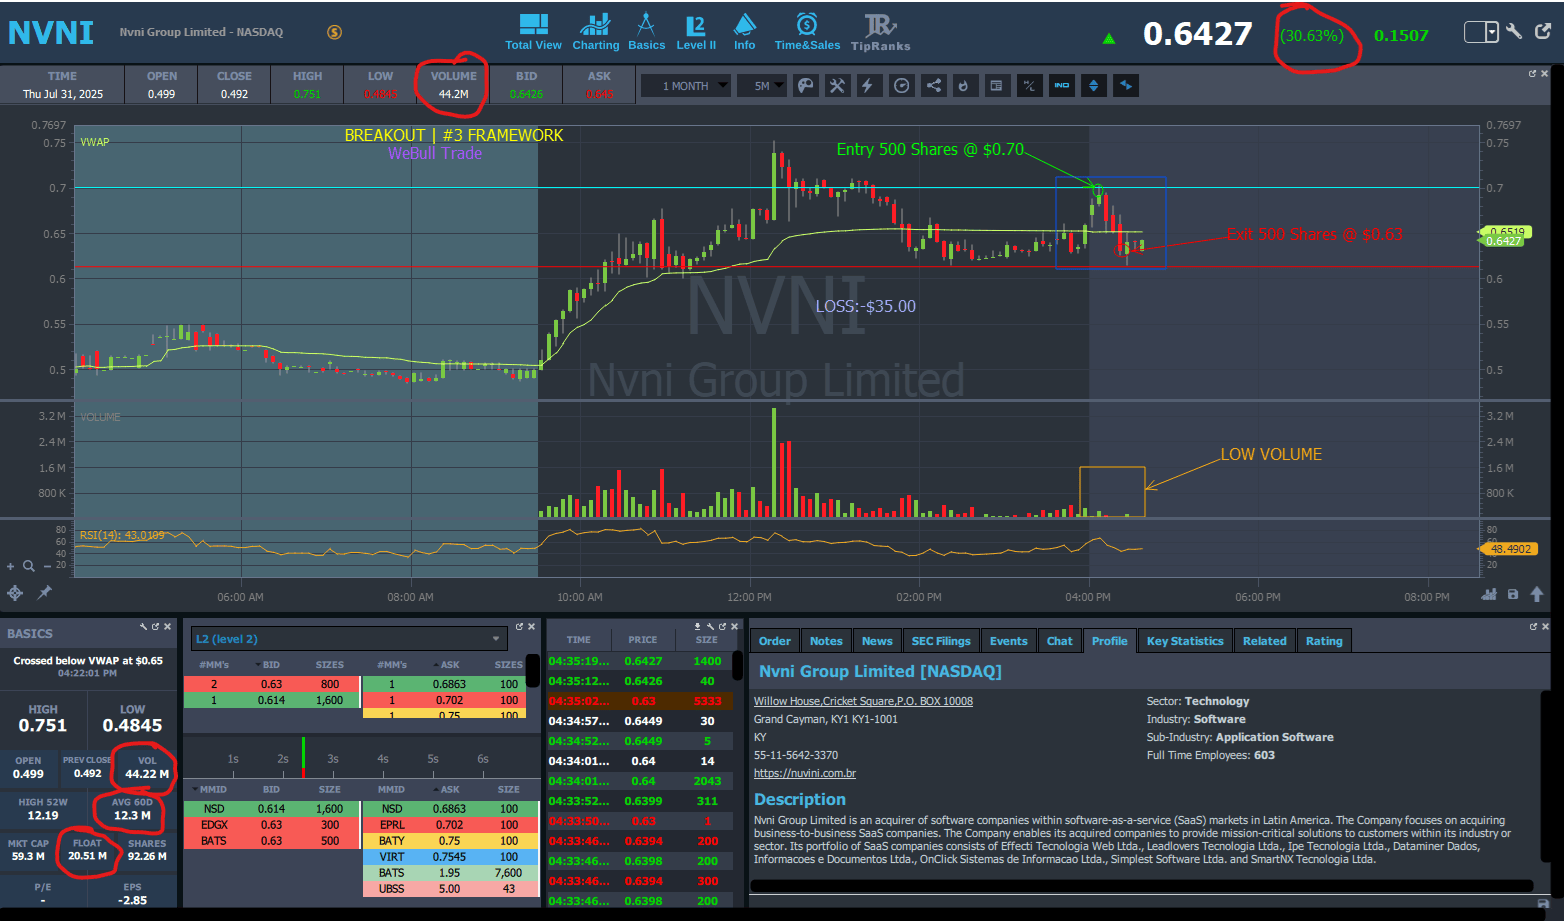
Task: Open top-right wrench settings icon
Action: click(x=1514, y=31)
